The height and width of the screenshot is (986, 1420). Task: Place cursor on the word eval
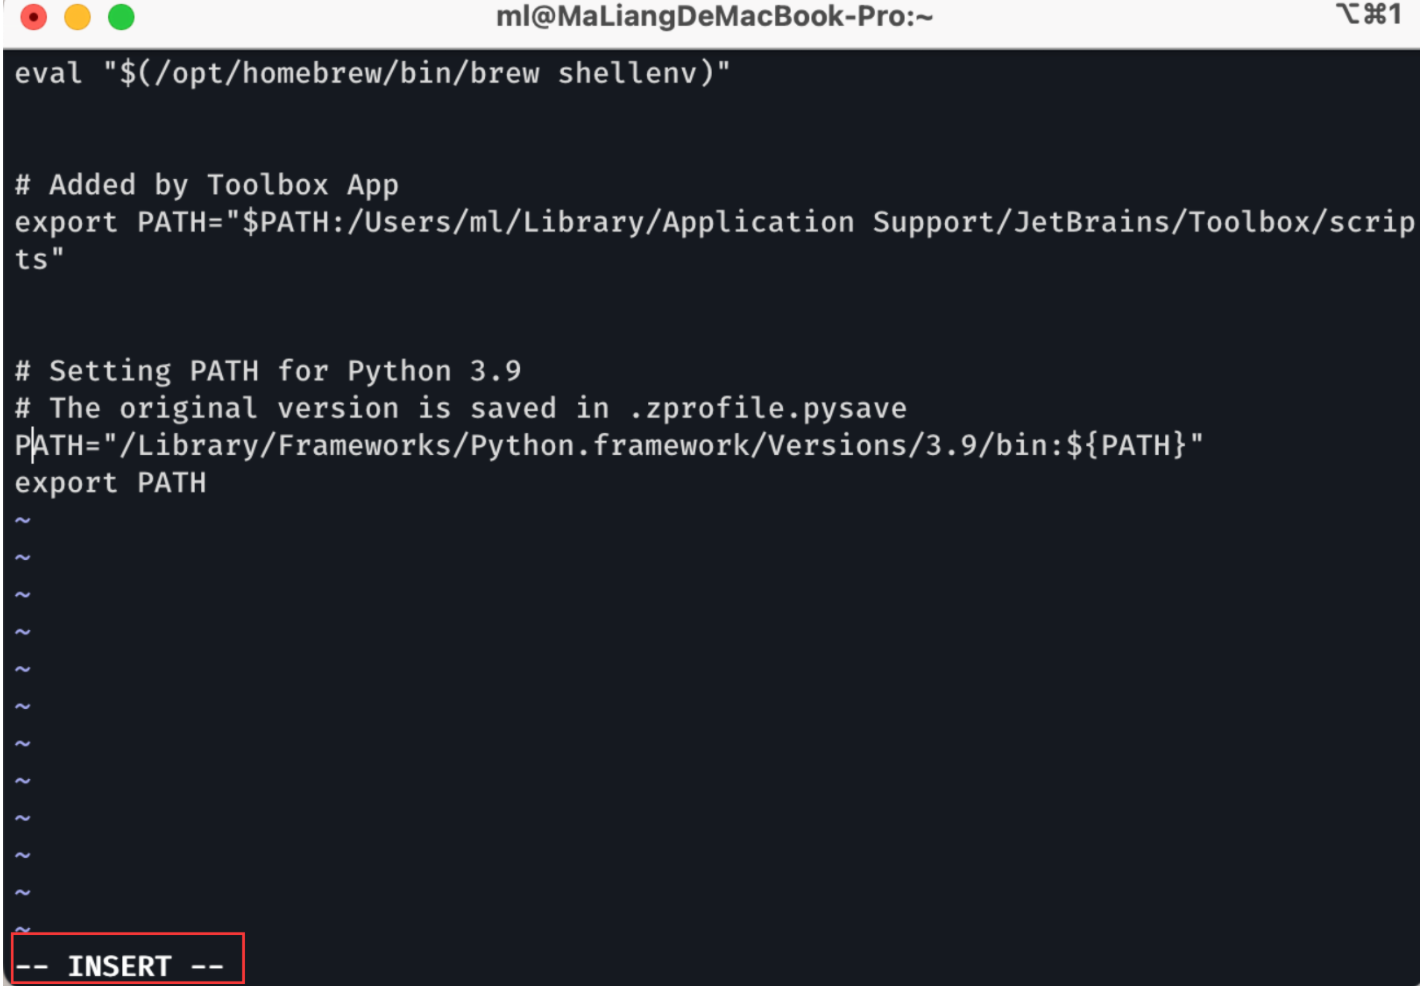[48, 73]
